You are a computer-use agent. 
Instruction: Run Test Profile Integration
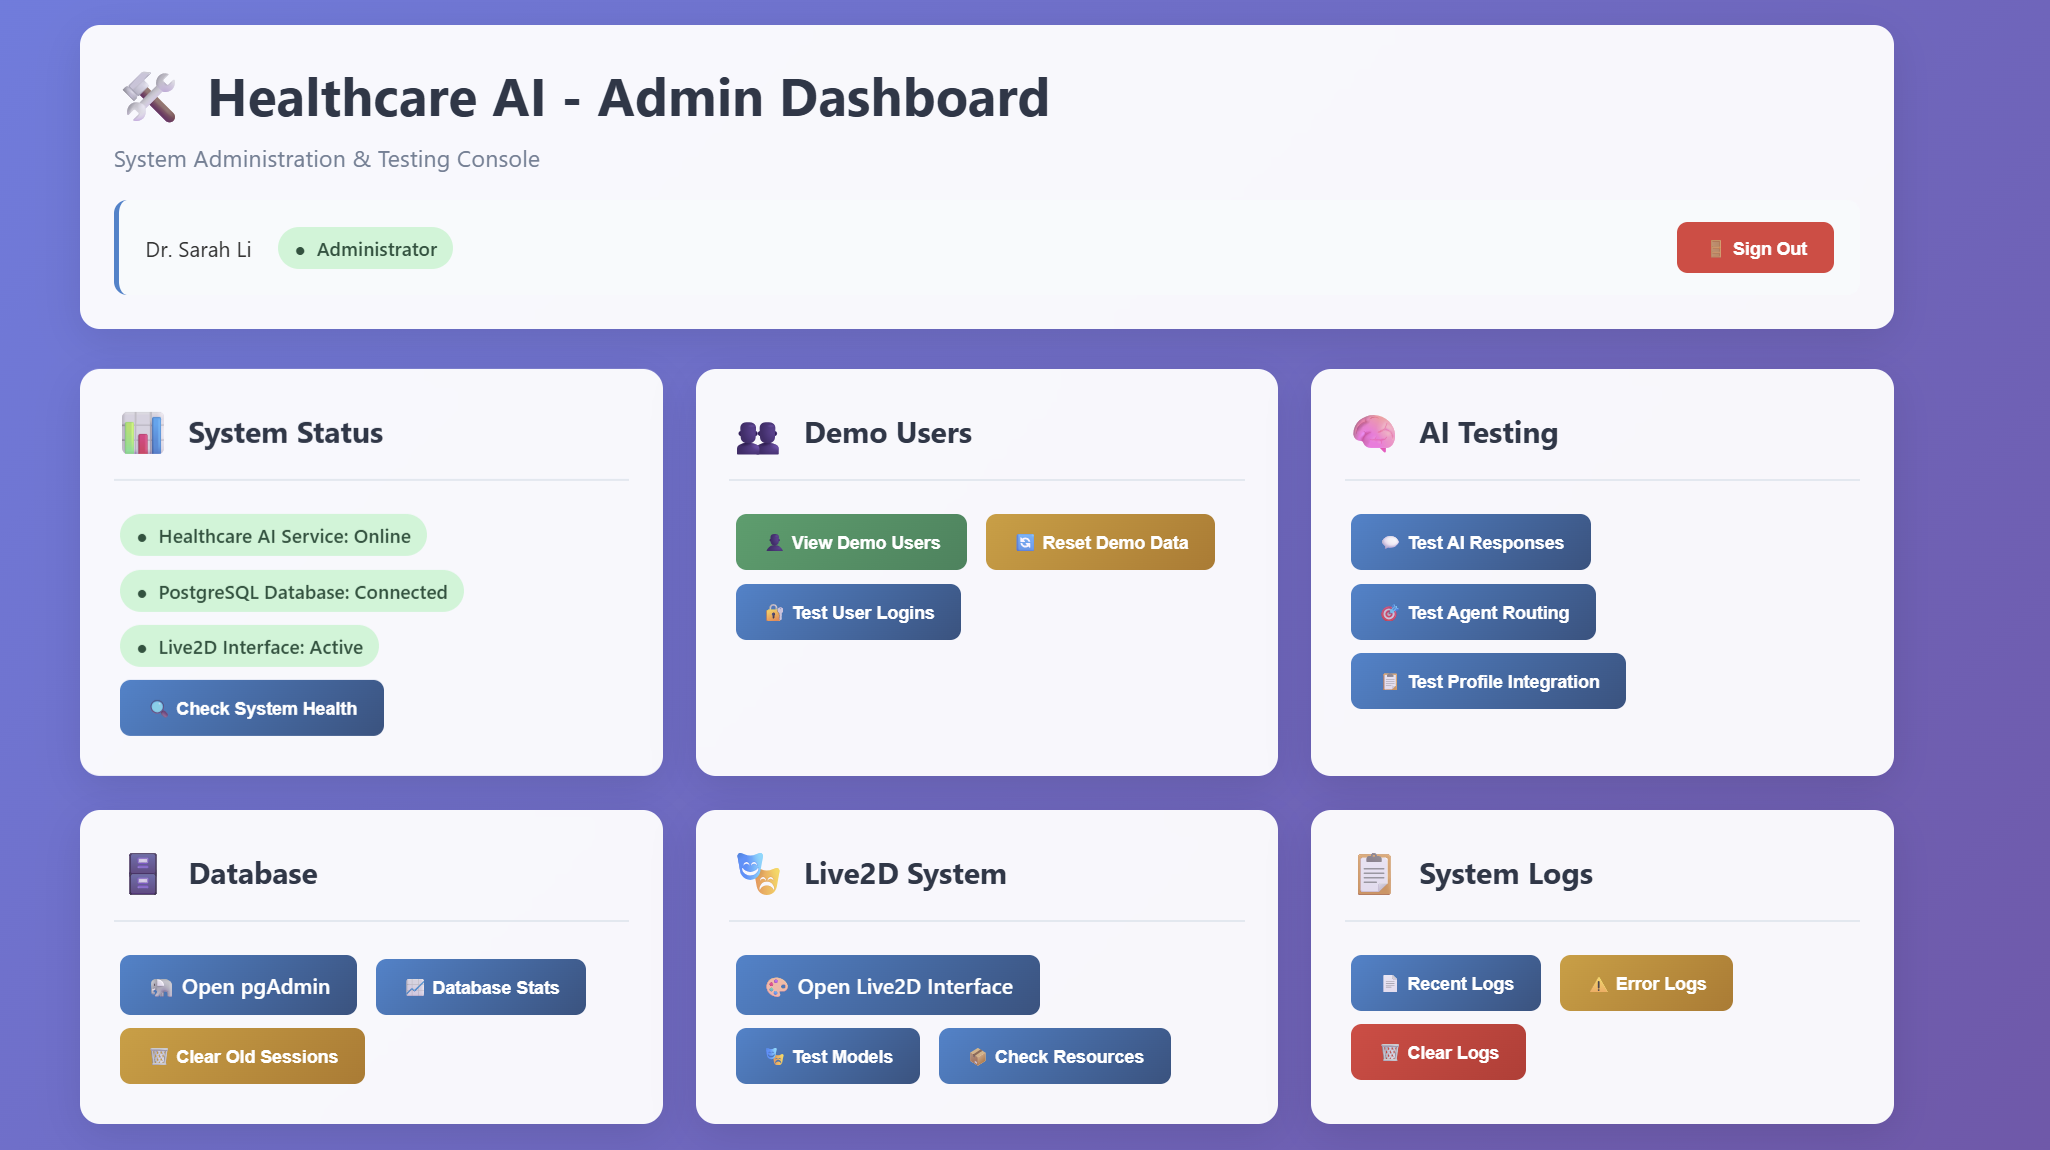click(x=1488, y=681)
